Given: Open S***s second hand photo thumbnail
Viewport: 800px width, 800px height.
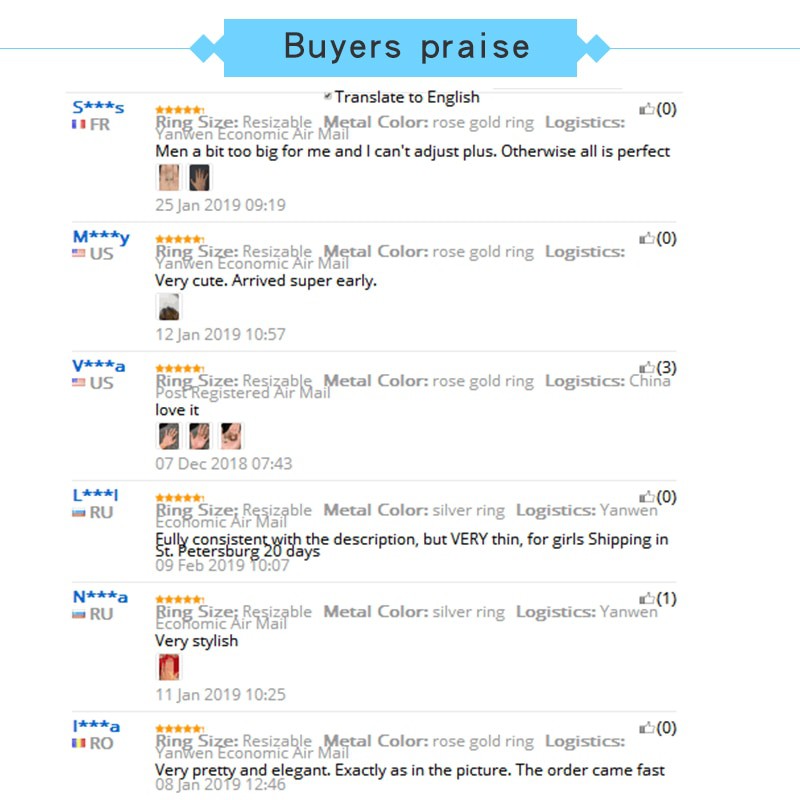Looking at the screenshot, I should [199, 178].
